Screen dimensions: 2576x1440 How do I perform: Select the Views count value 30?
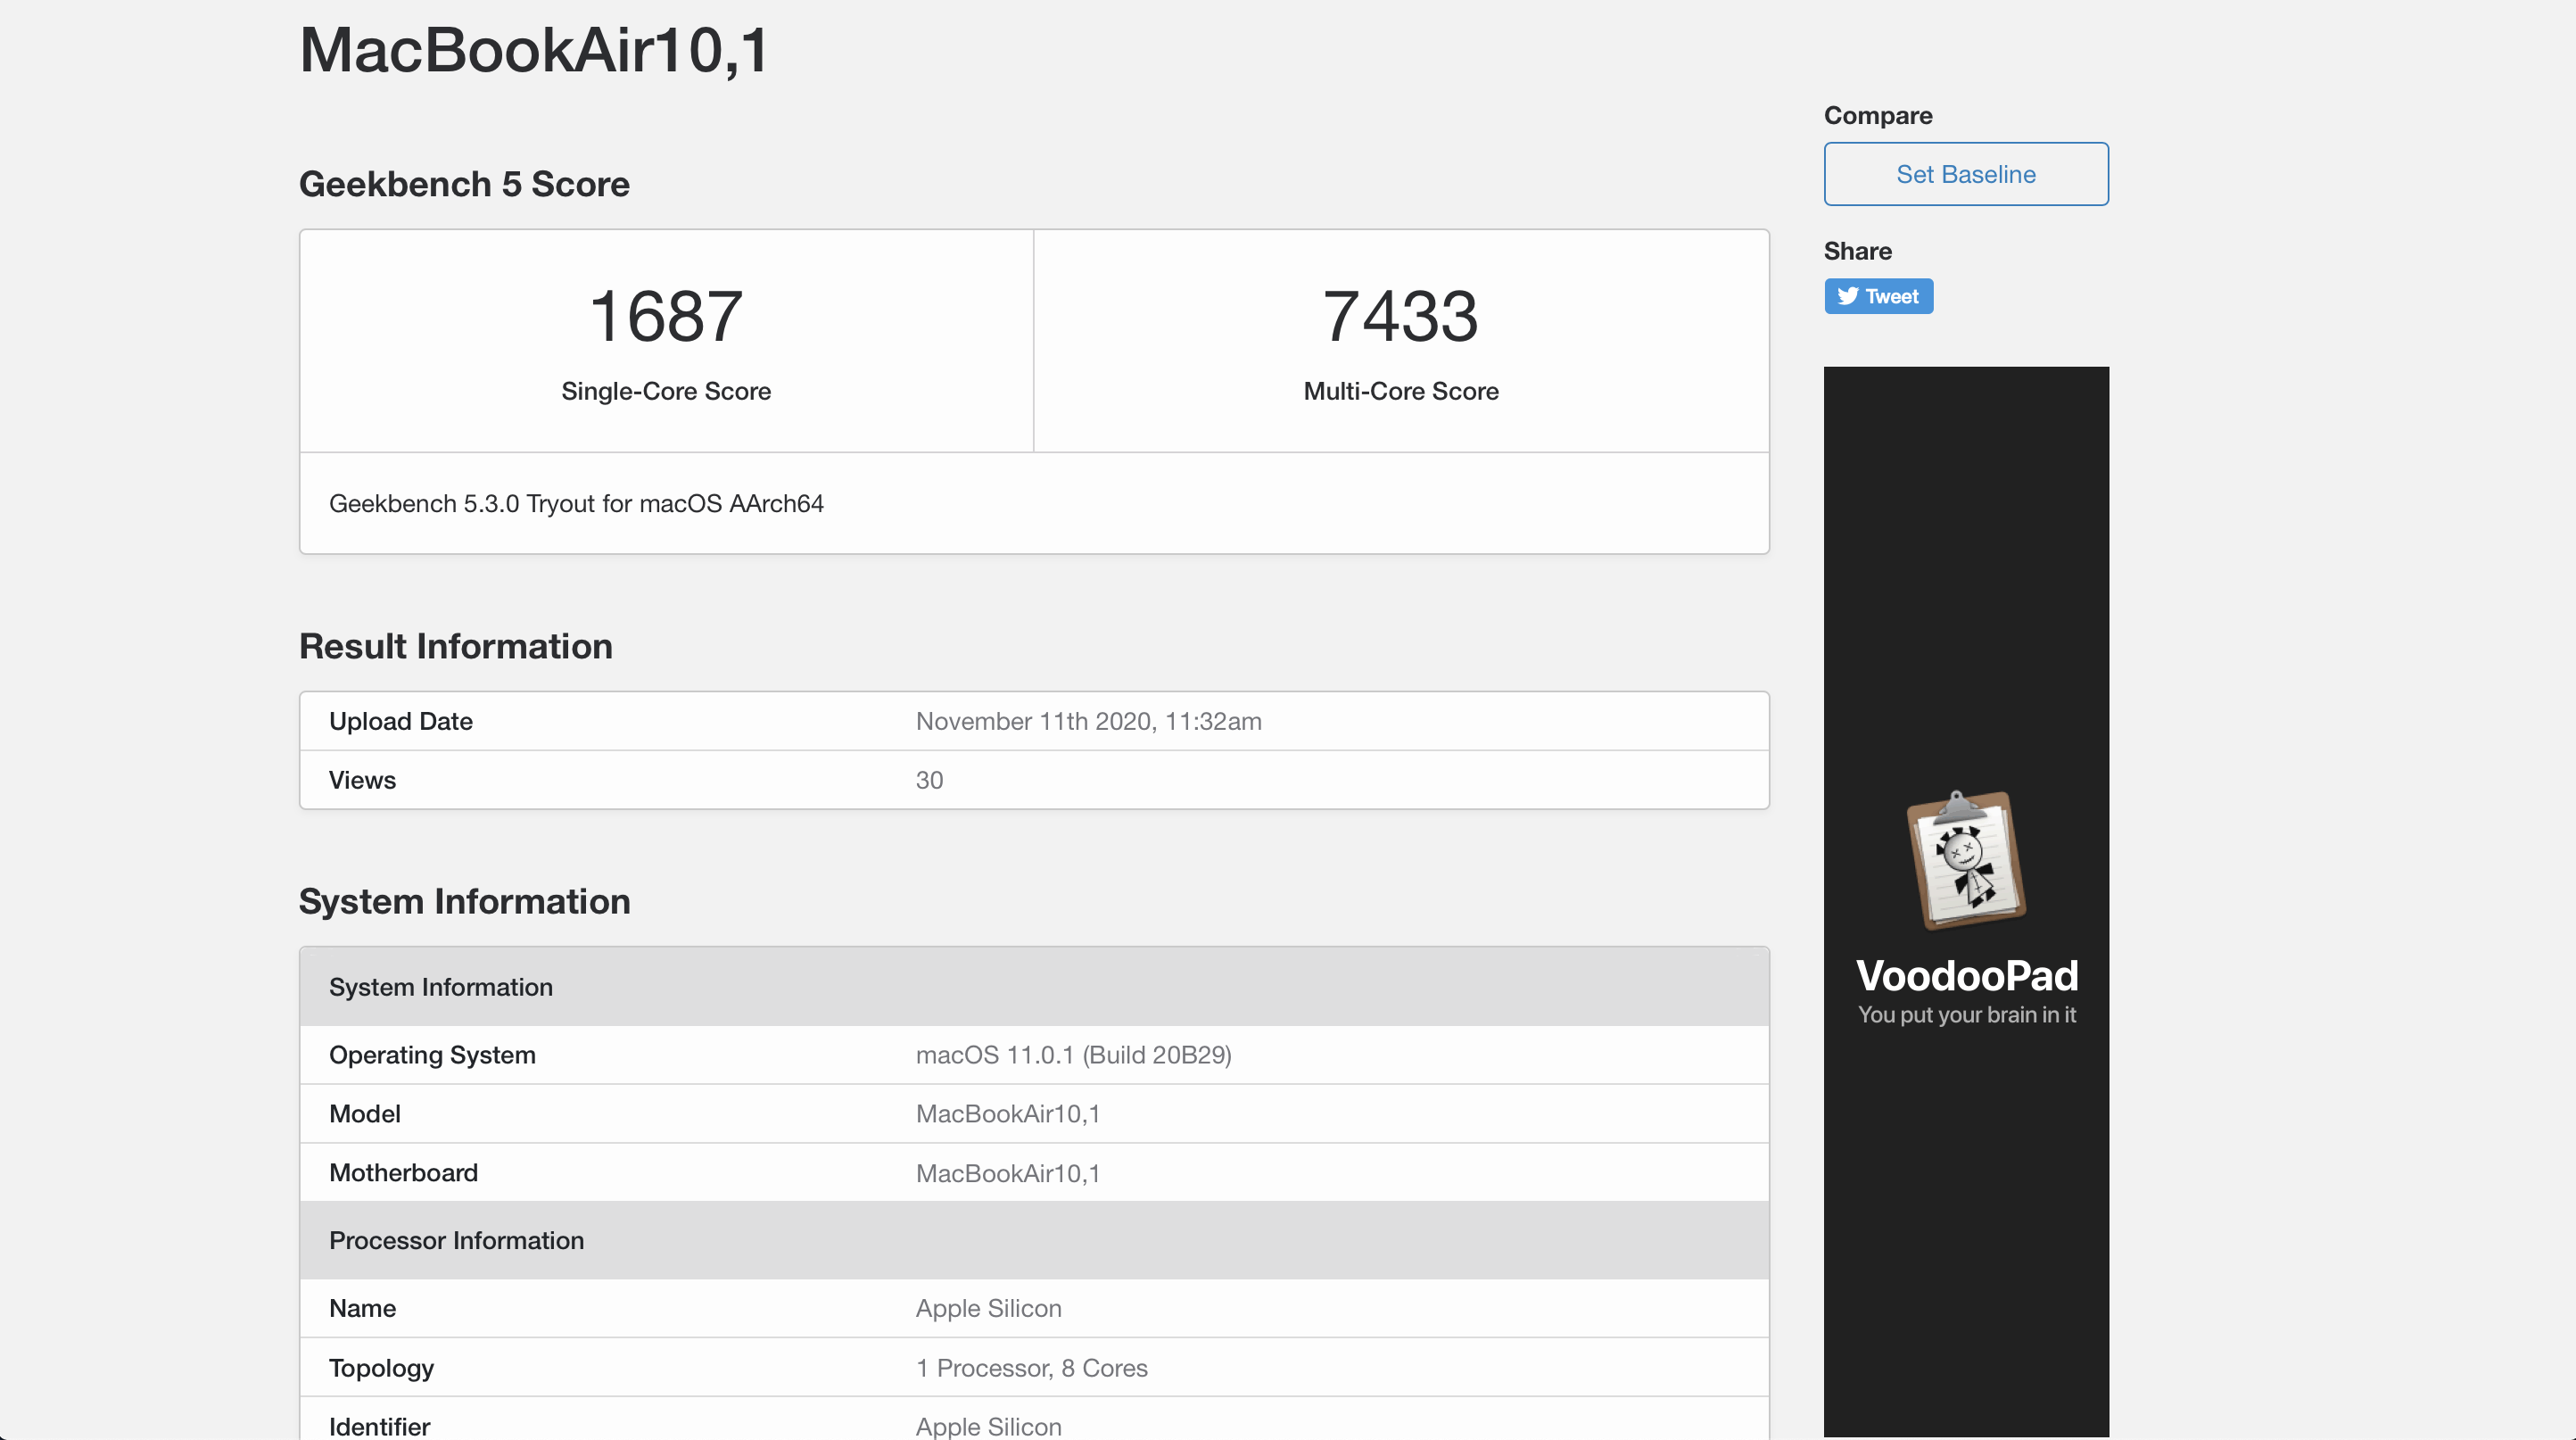929,780
